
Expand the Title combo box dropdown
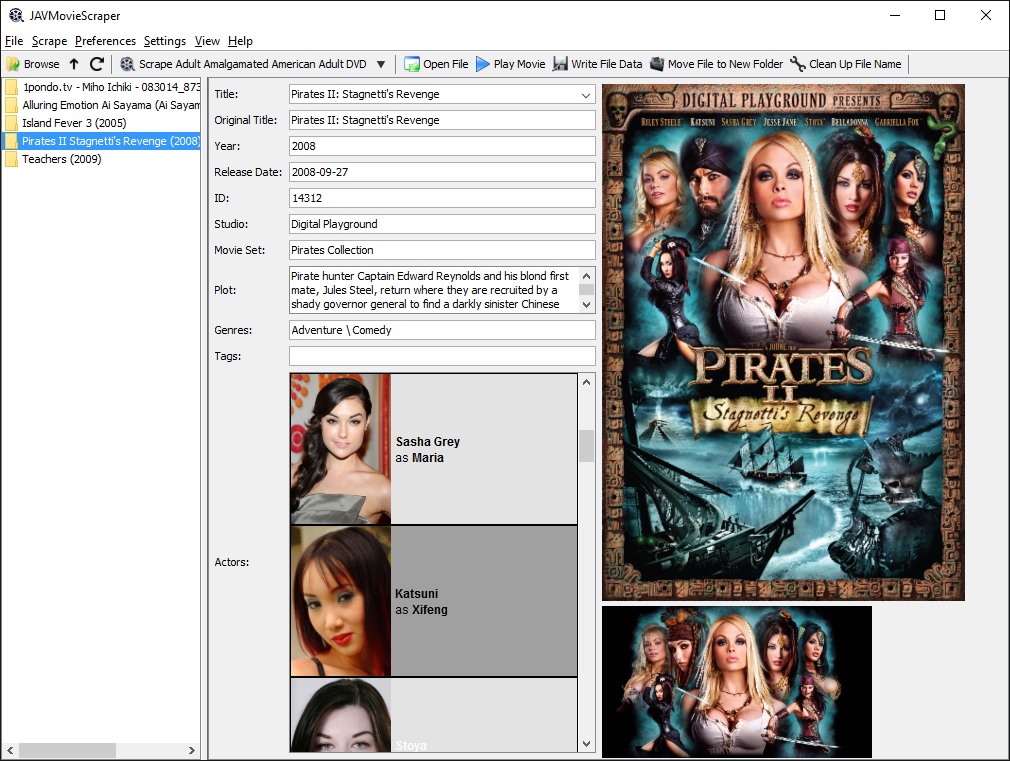(586, 95)
